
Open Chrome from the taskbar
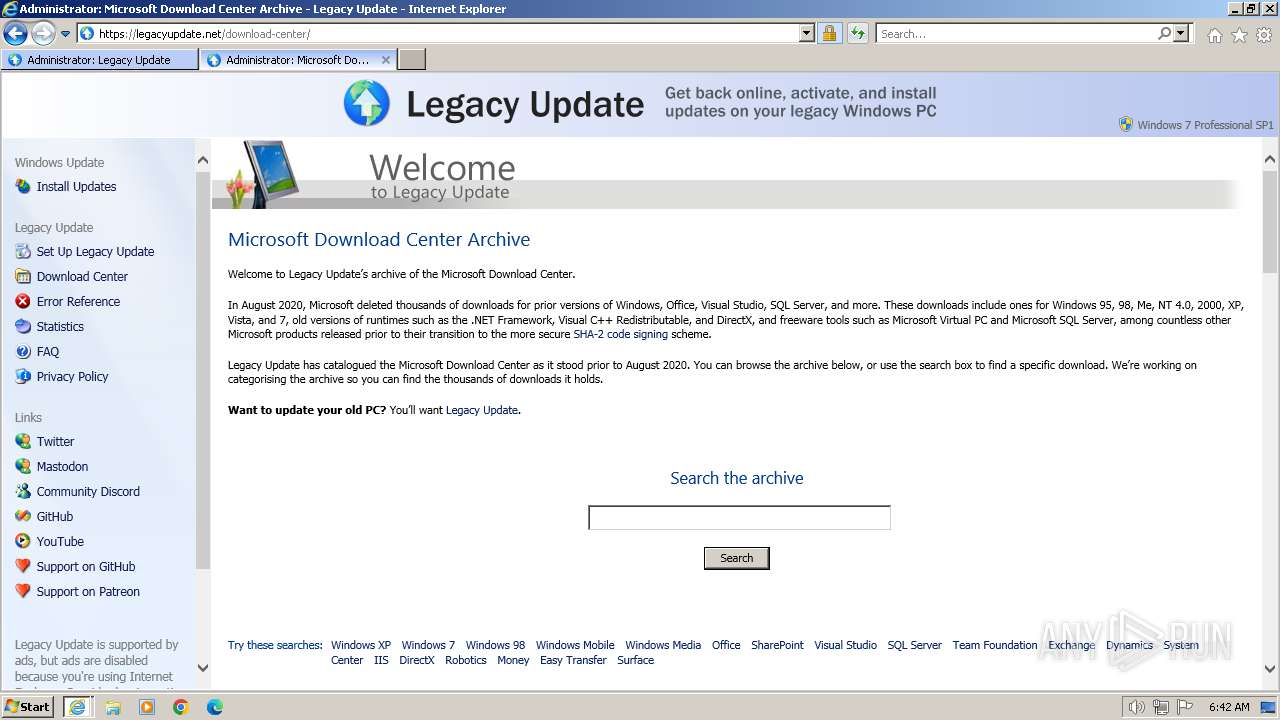click(181, 707)
